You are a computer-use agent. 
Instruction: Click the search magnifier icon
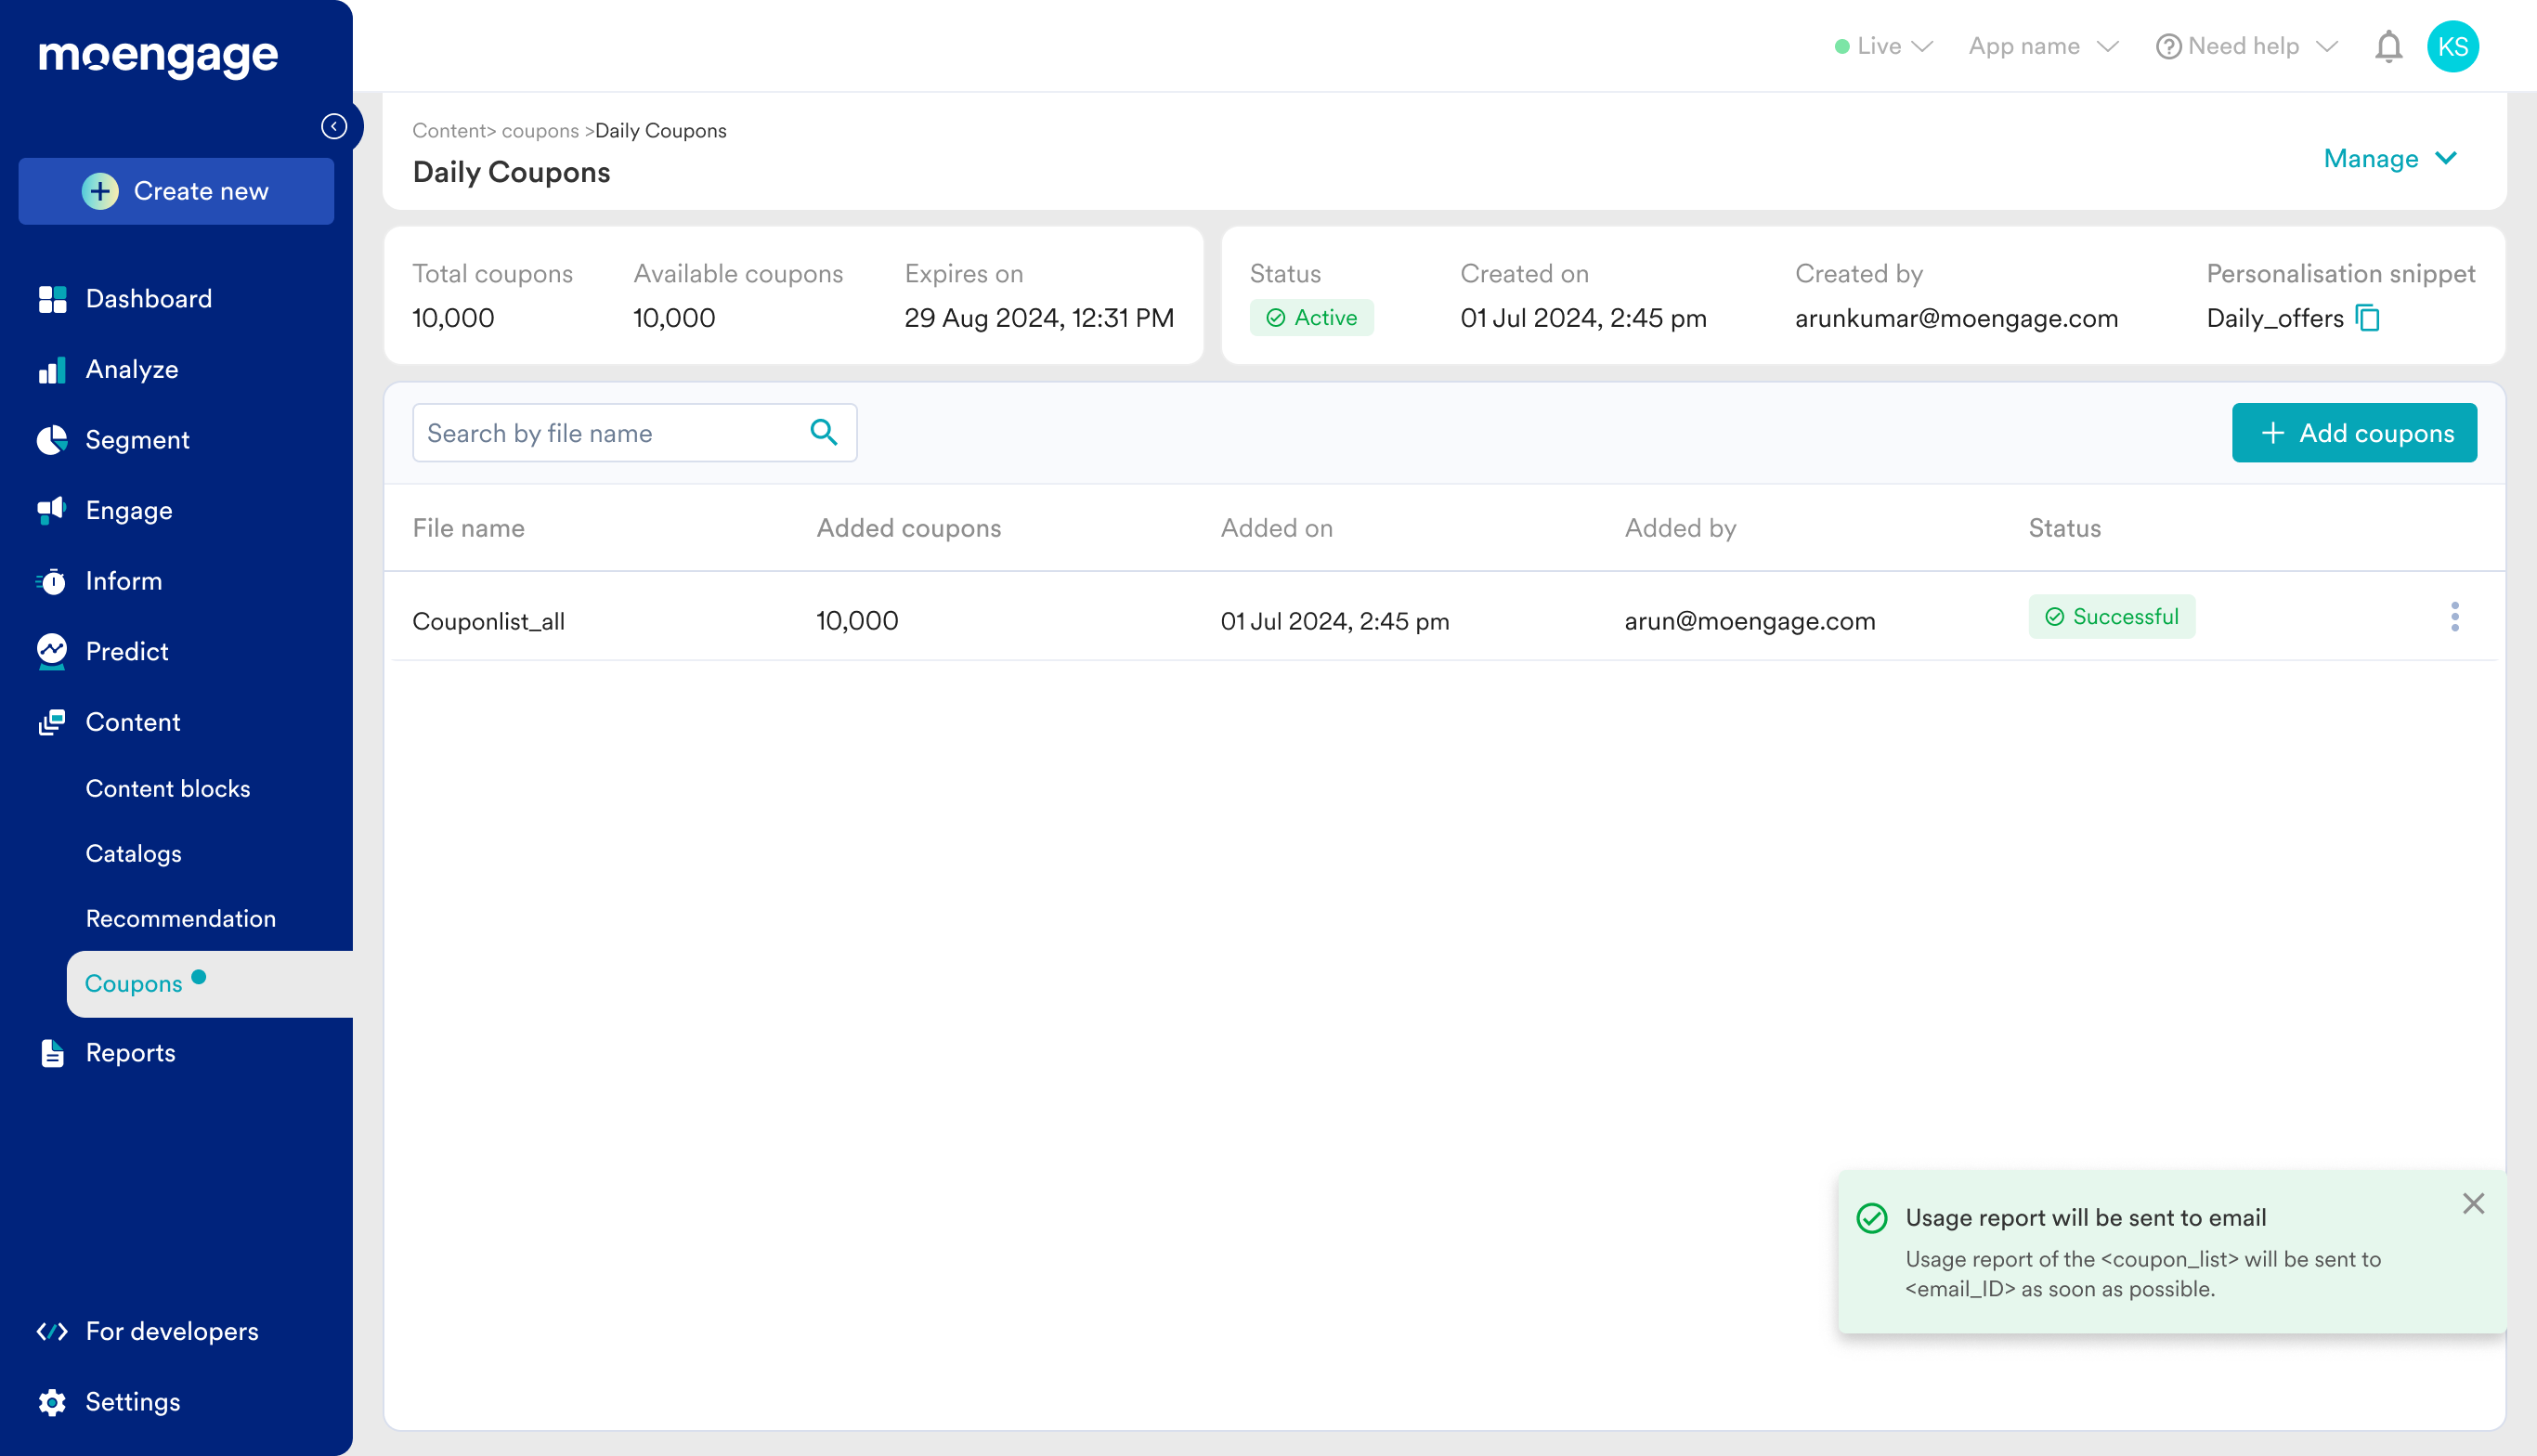(x=823, y=432)
